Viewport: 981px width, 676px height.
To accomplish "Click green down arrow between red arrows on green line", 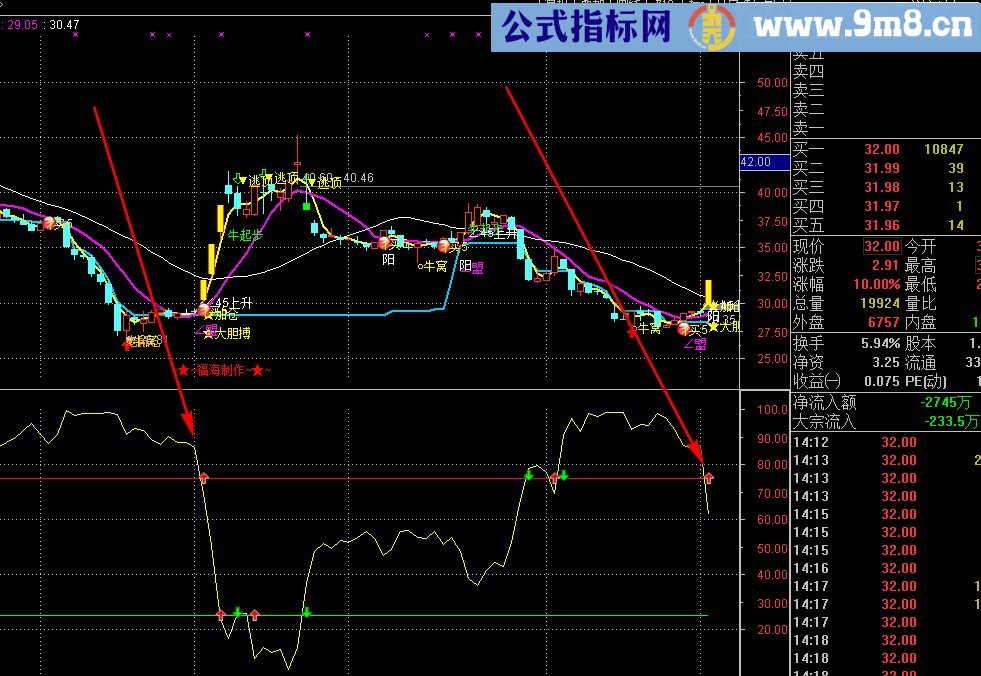I will coord(237,612).
